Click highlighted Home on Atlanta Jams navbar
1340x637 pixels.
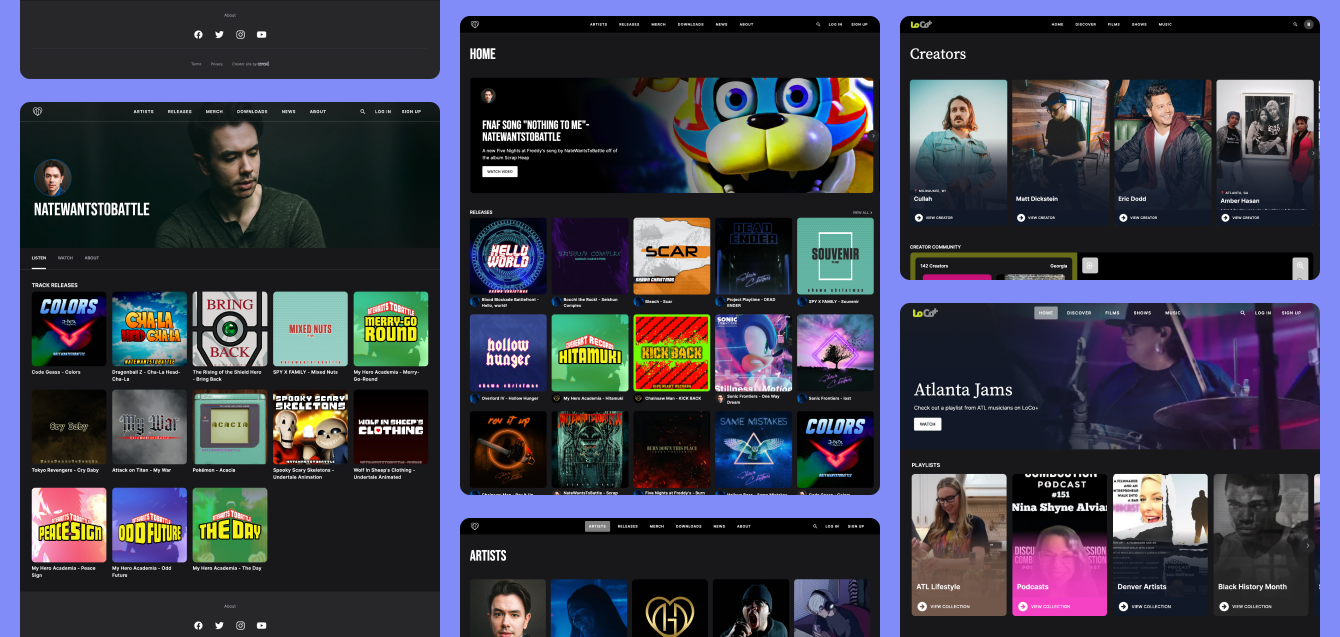(x=1046, y=313)
